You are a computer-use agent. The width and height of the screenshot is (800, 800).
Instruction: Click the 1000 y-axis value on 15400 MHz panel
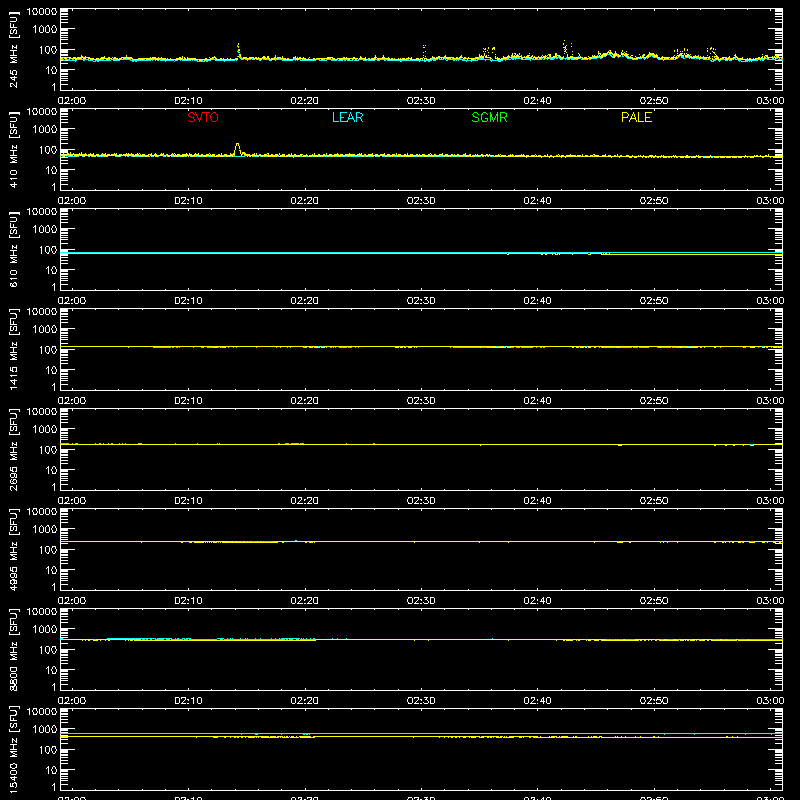point(45,730)
